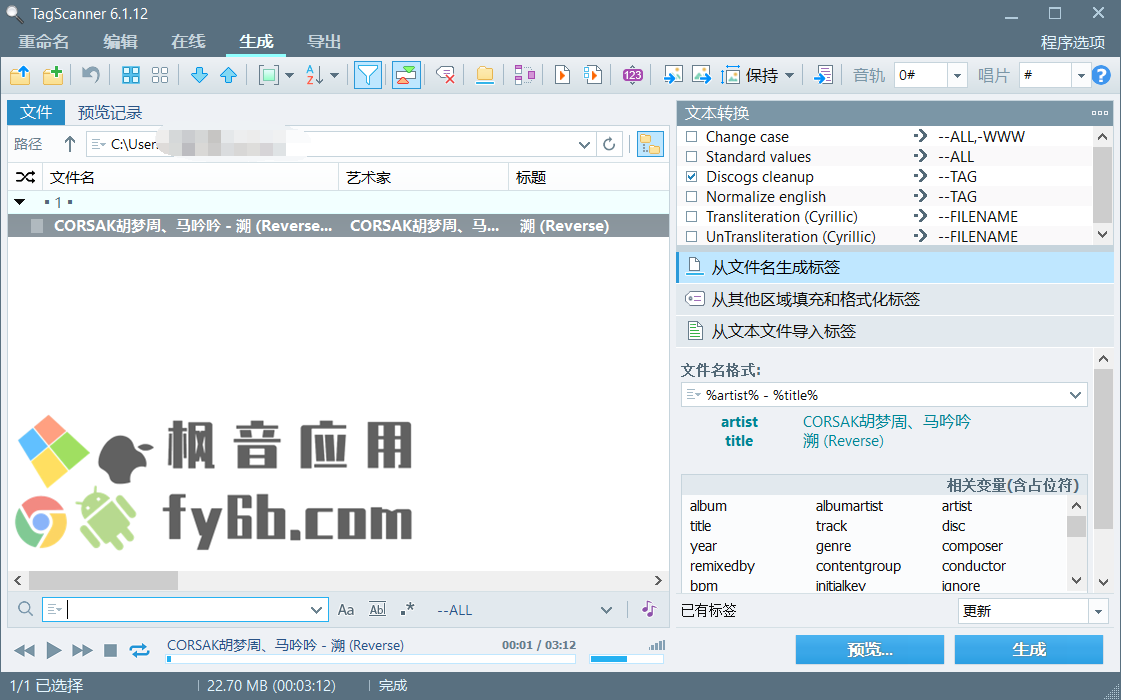Click the yellow folder toolbar icon
Screen dimensions: 1121x700
point(485,74)
